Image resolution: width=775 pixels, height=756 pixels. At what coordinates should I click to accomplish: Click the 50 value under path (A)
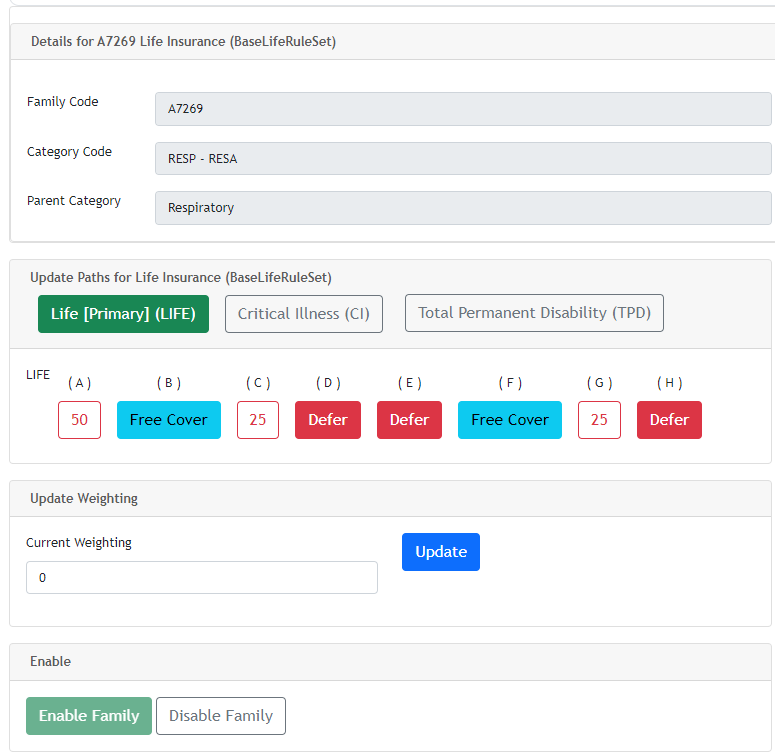pyautogui.click(x=79, y=420)
